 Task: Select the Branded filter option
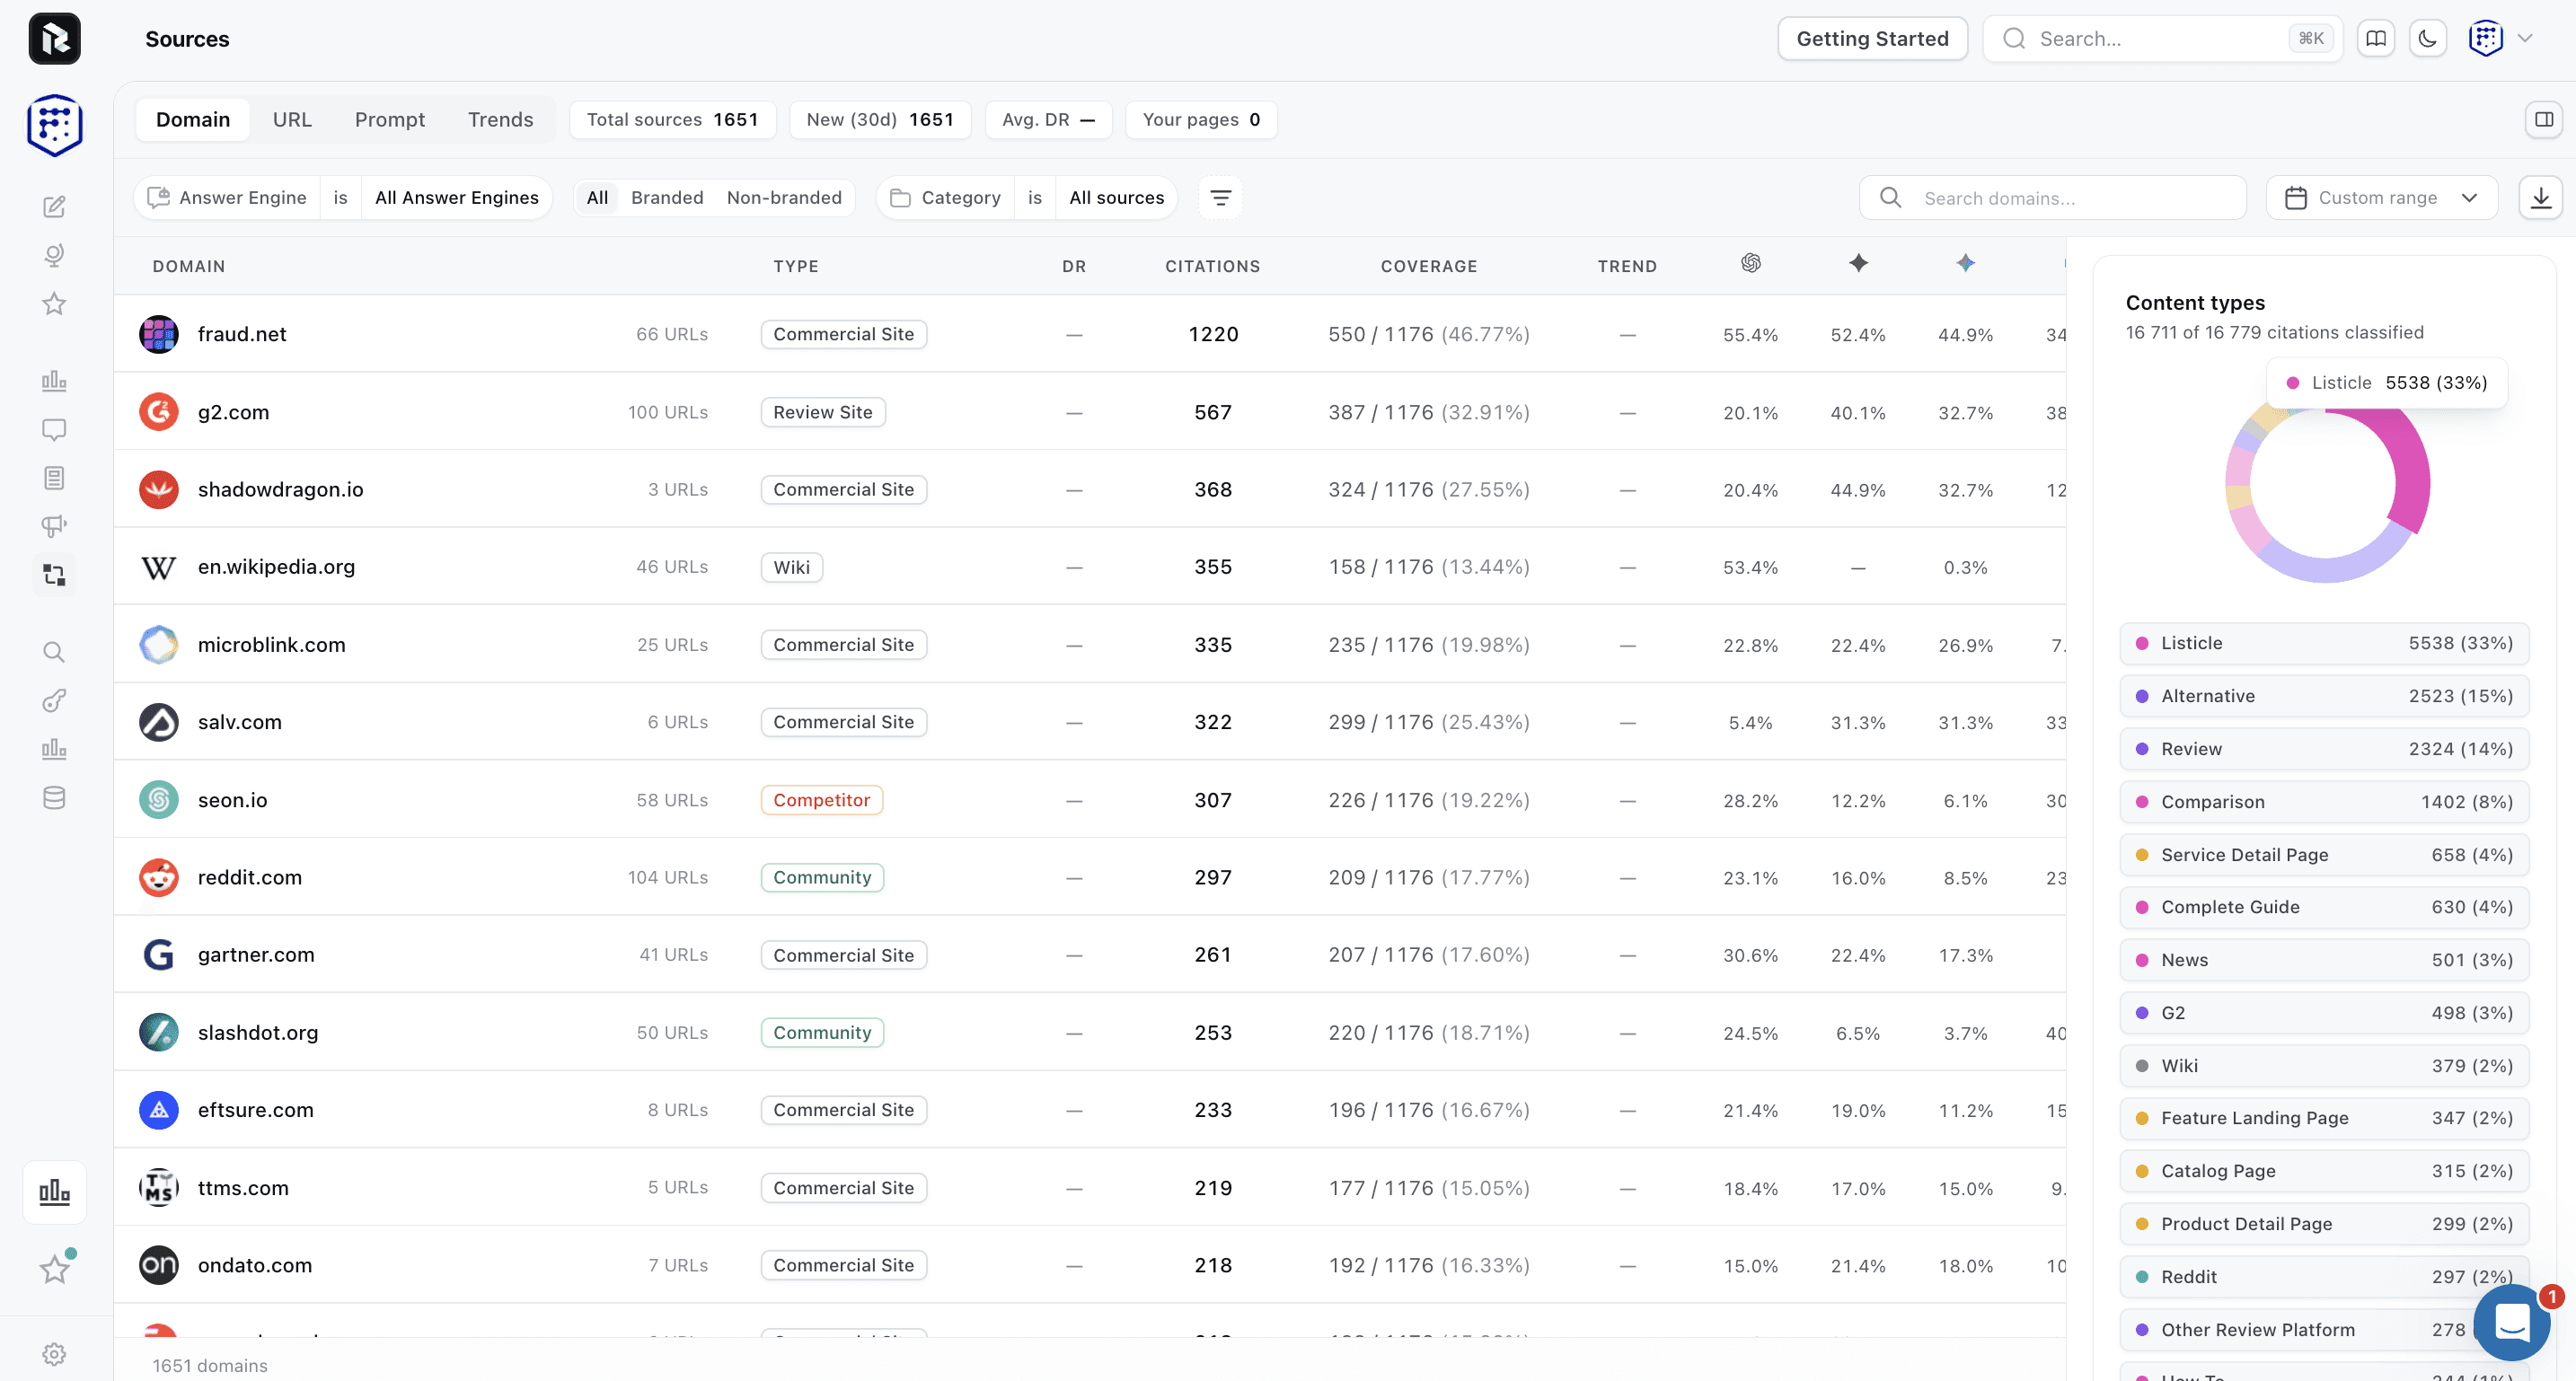pos(667,198)
